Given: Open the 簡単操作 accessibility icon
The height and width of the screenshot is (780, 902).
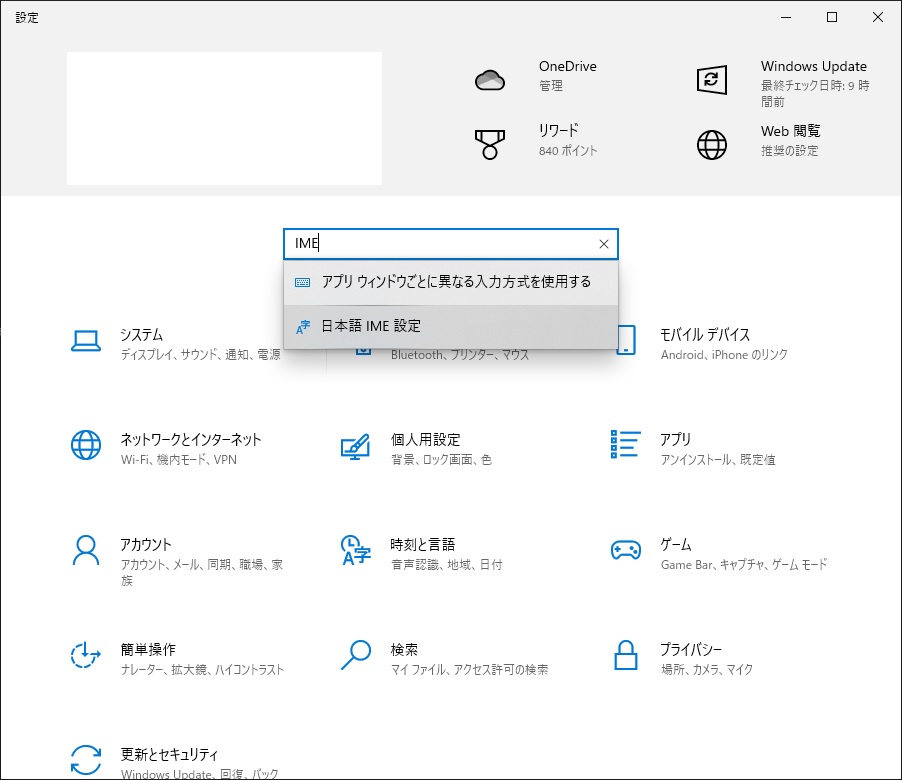Looking at the screenshot, I should (86, 655).
